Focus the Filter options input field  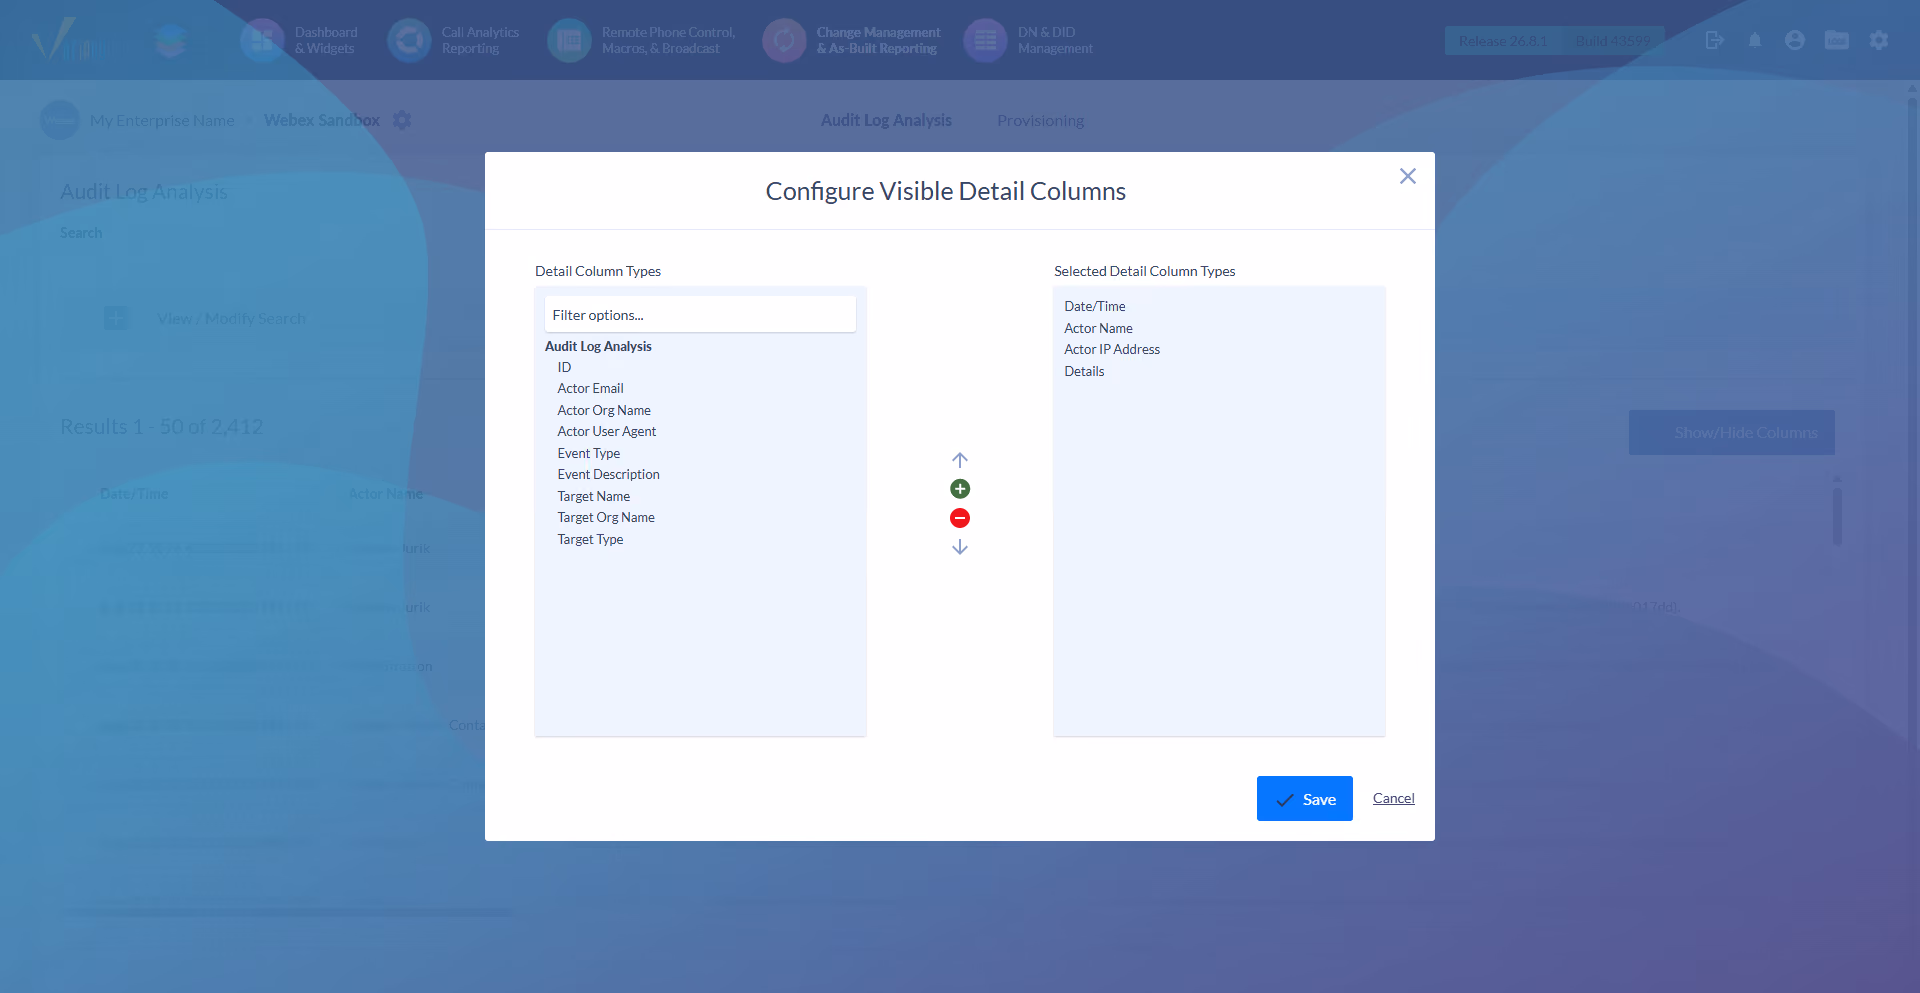[x=700, y=314]
